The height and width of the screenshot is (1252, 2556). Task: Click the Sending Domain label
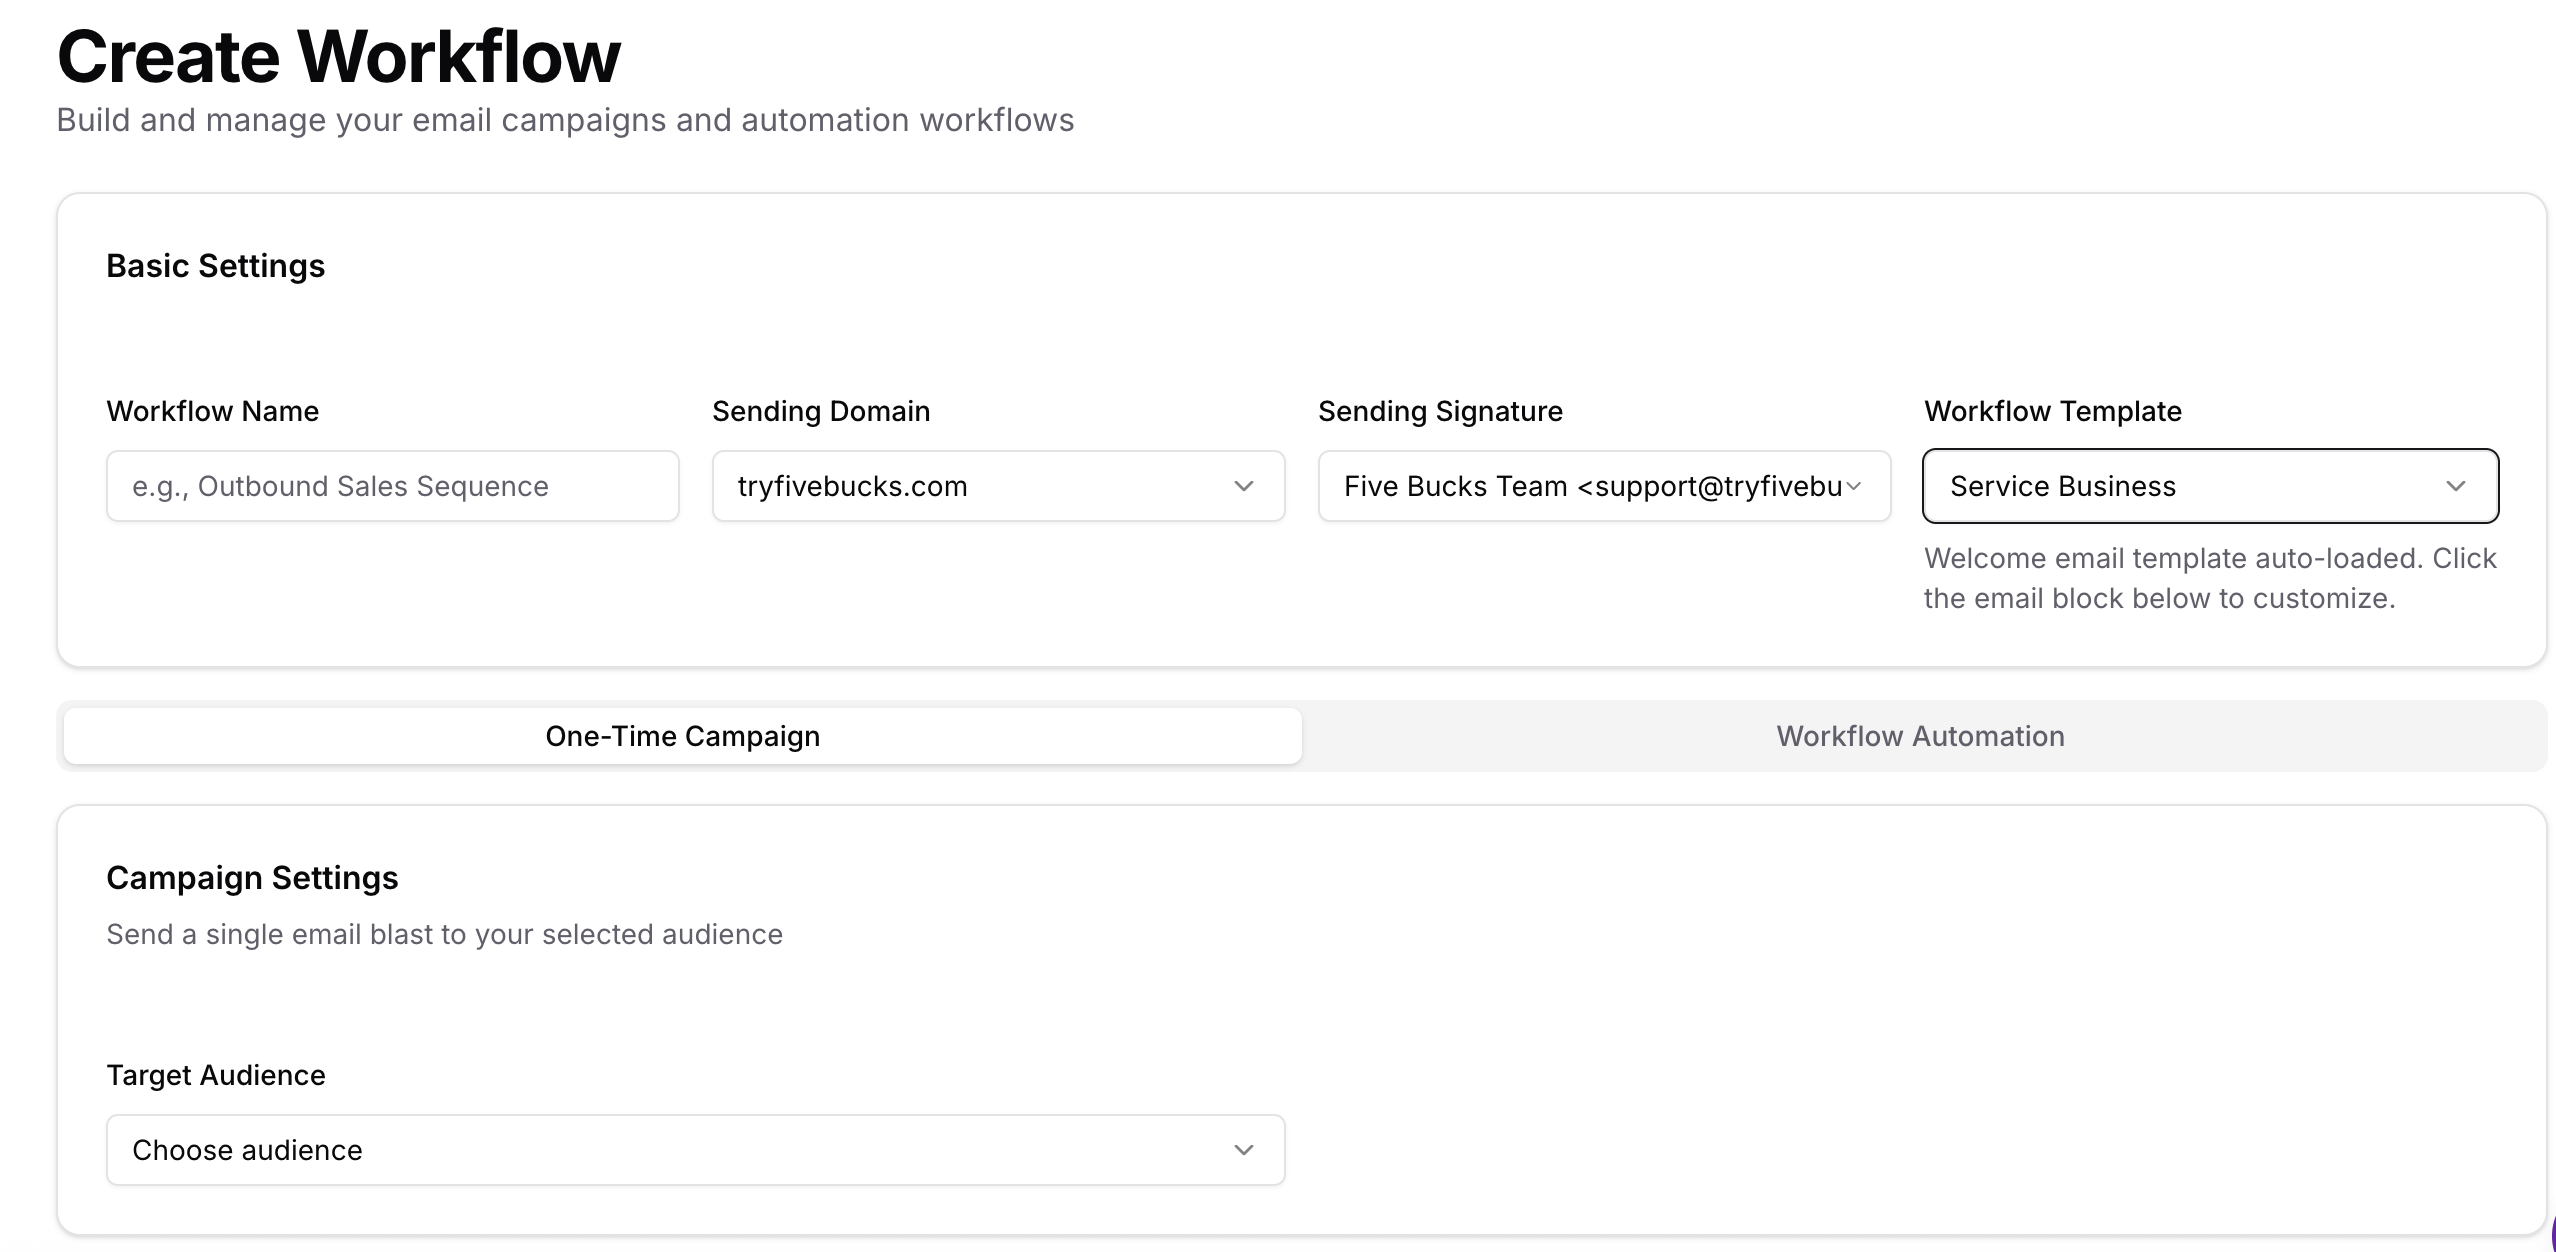click(820, 411)
